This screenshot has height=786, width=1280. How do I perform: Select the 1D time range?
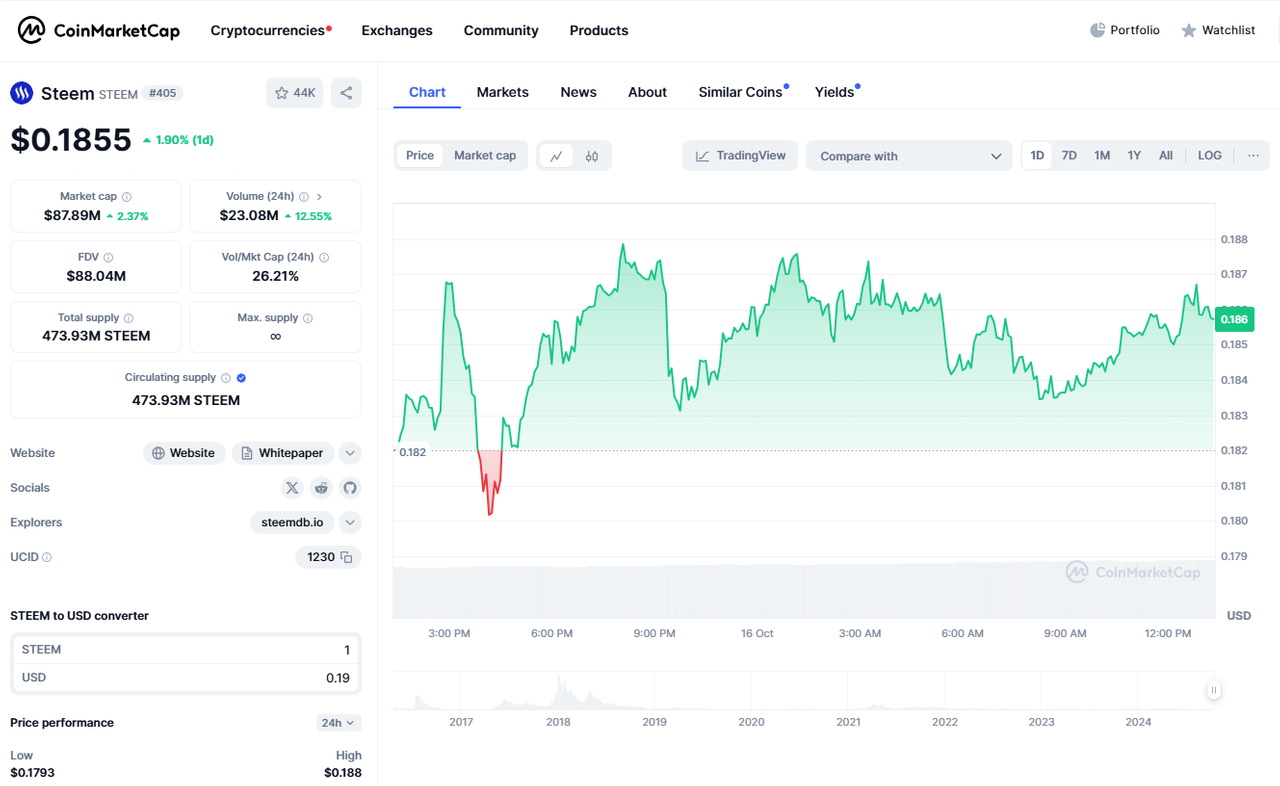pos(1038,156)
